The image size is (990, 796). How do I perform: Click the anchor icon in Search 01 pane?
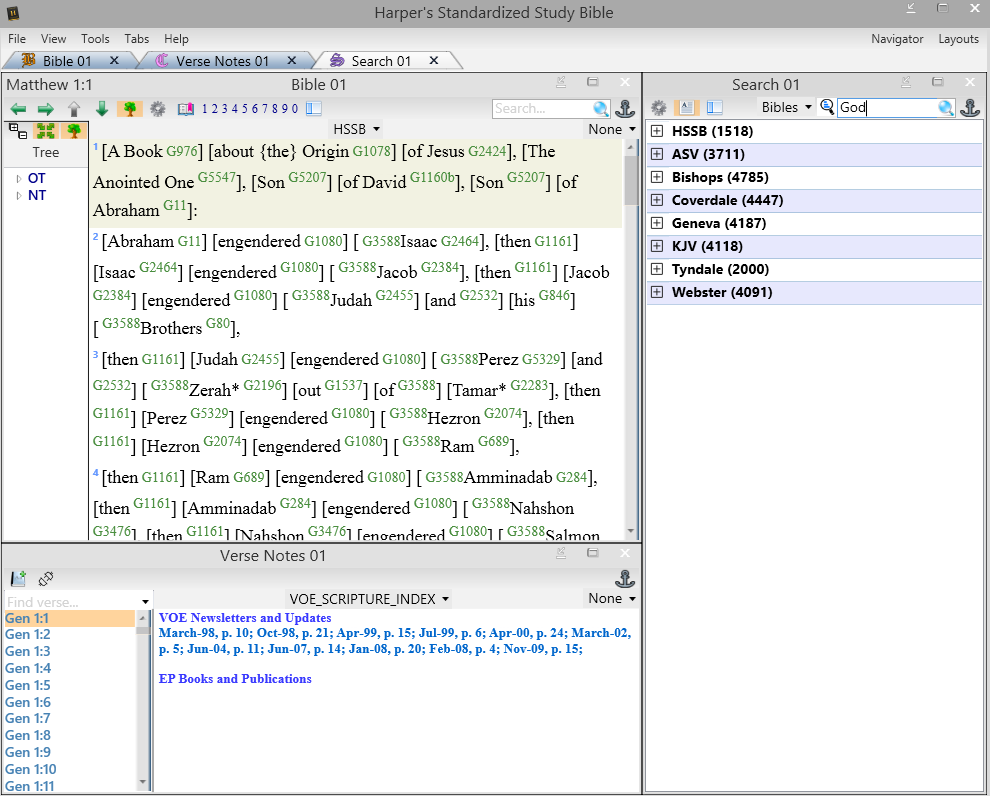[x=970, y=108]
